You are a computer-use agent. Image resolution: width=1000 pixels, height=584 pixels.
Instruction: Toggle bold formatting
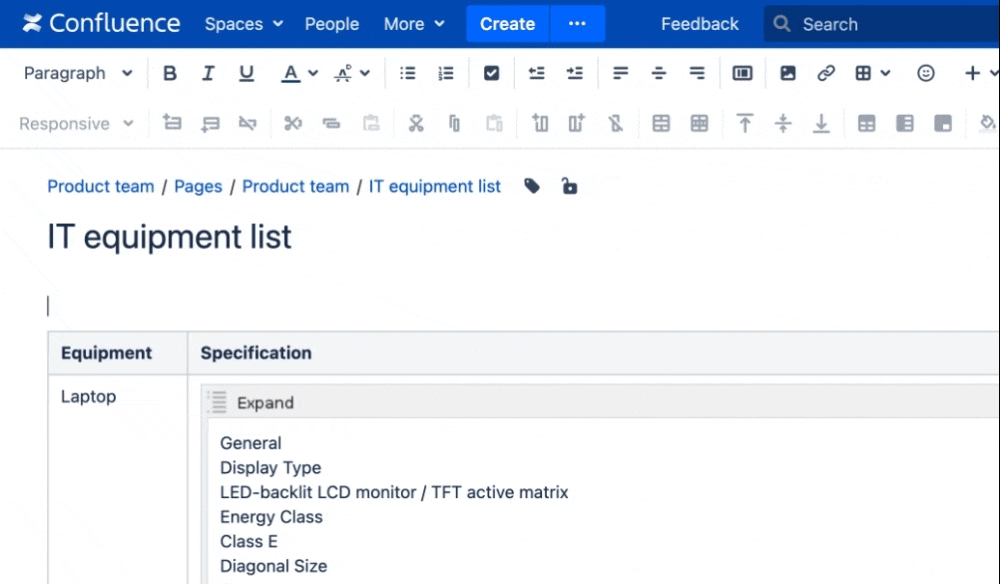170,73
